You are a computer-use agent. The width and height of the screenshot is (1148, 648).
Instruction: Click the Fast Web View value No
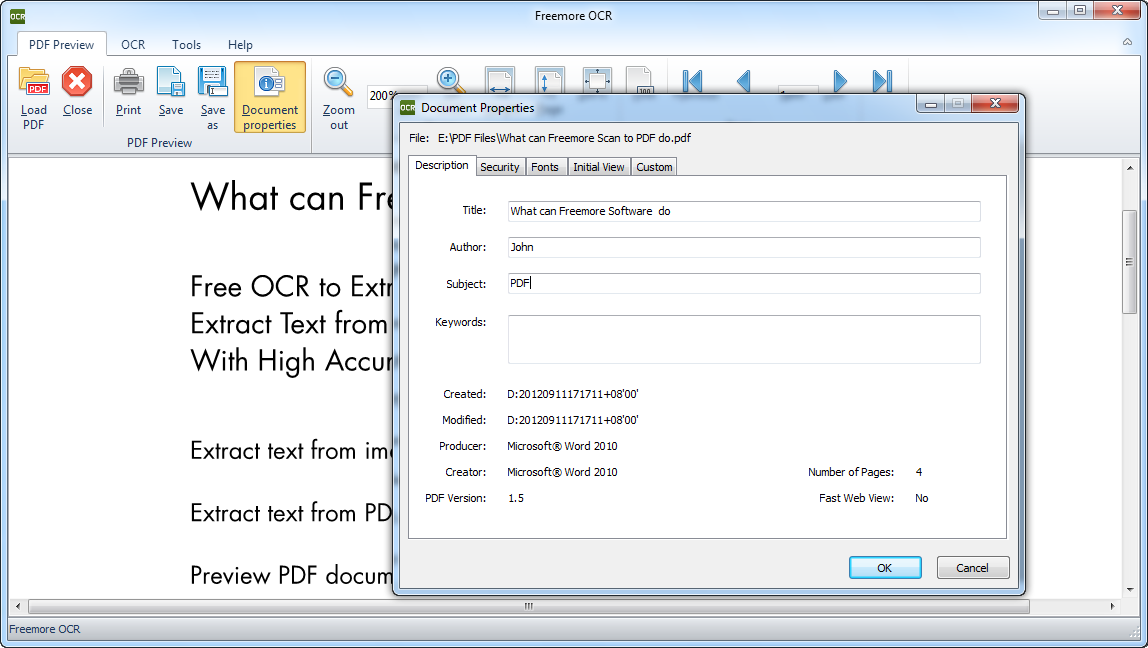pyautogui.click(x=922, y=498)
